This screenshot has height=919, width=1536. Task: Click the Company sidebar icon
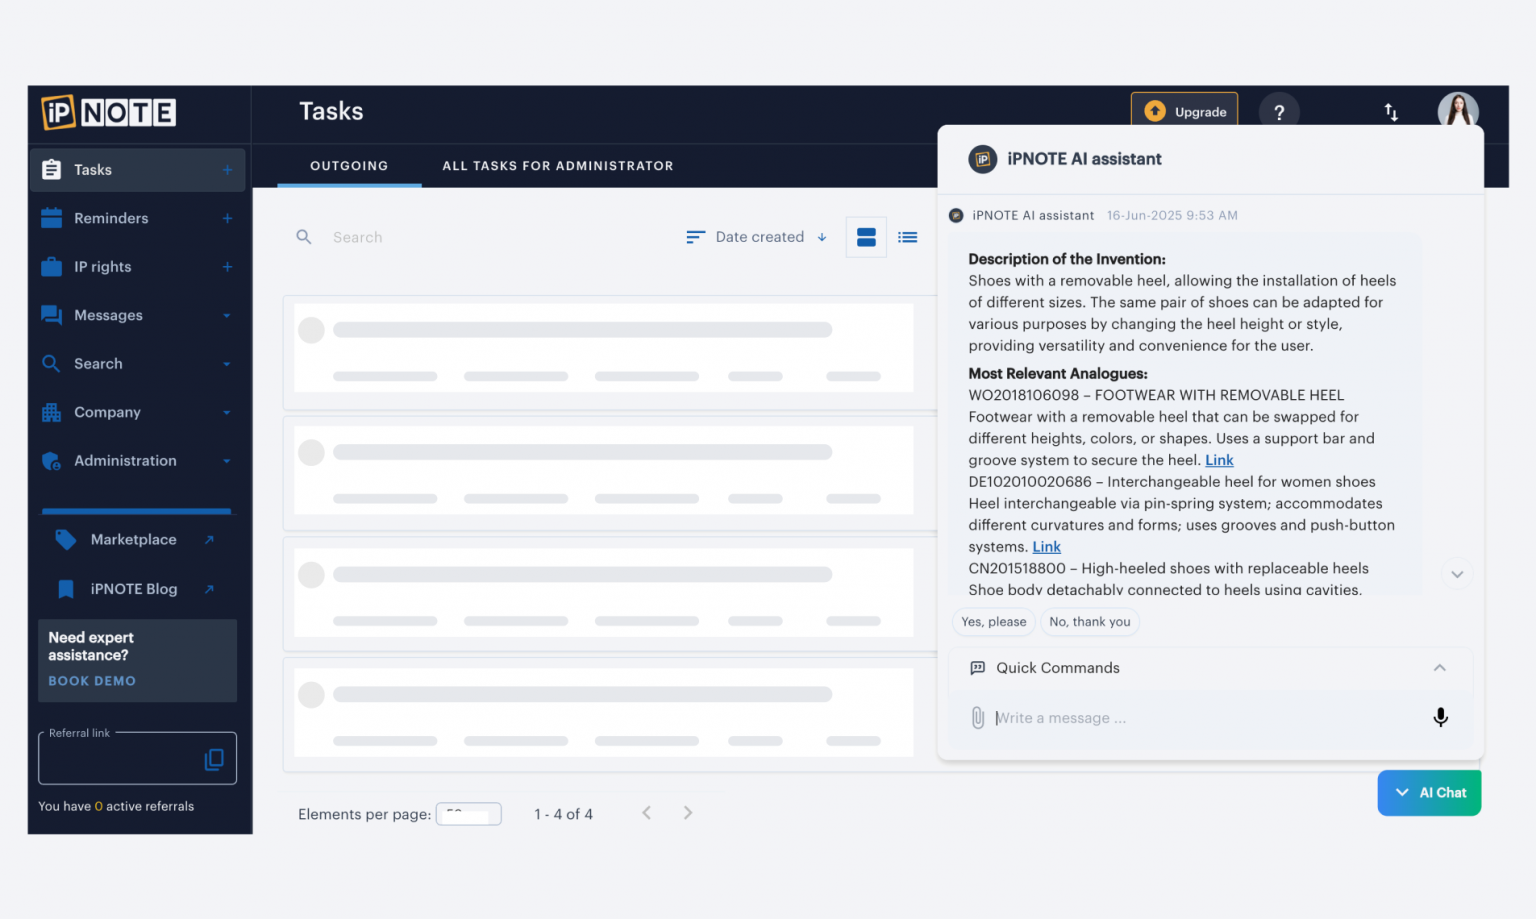[x=52, y=412]
